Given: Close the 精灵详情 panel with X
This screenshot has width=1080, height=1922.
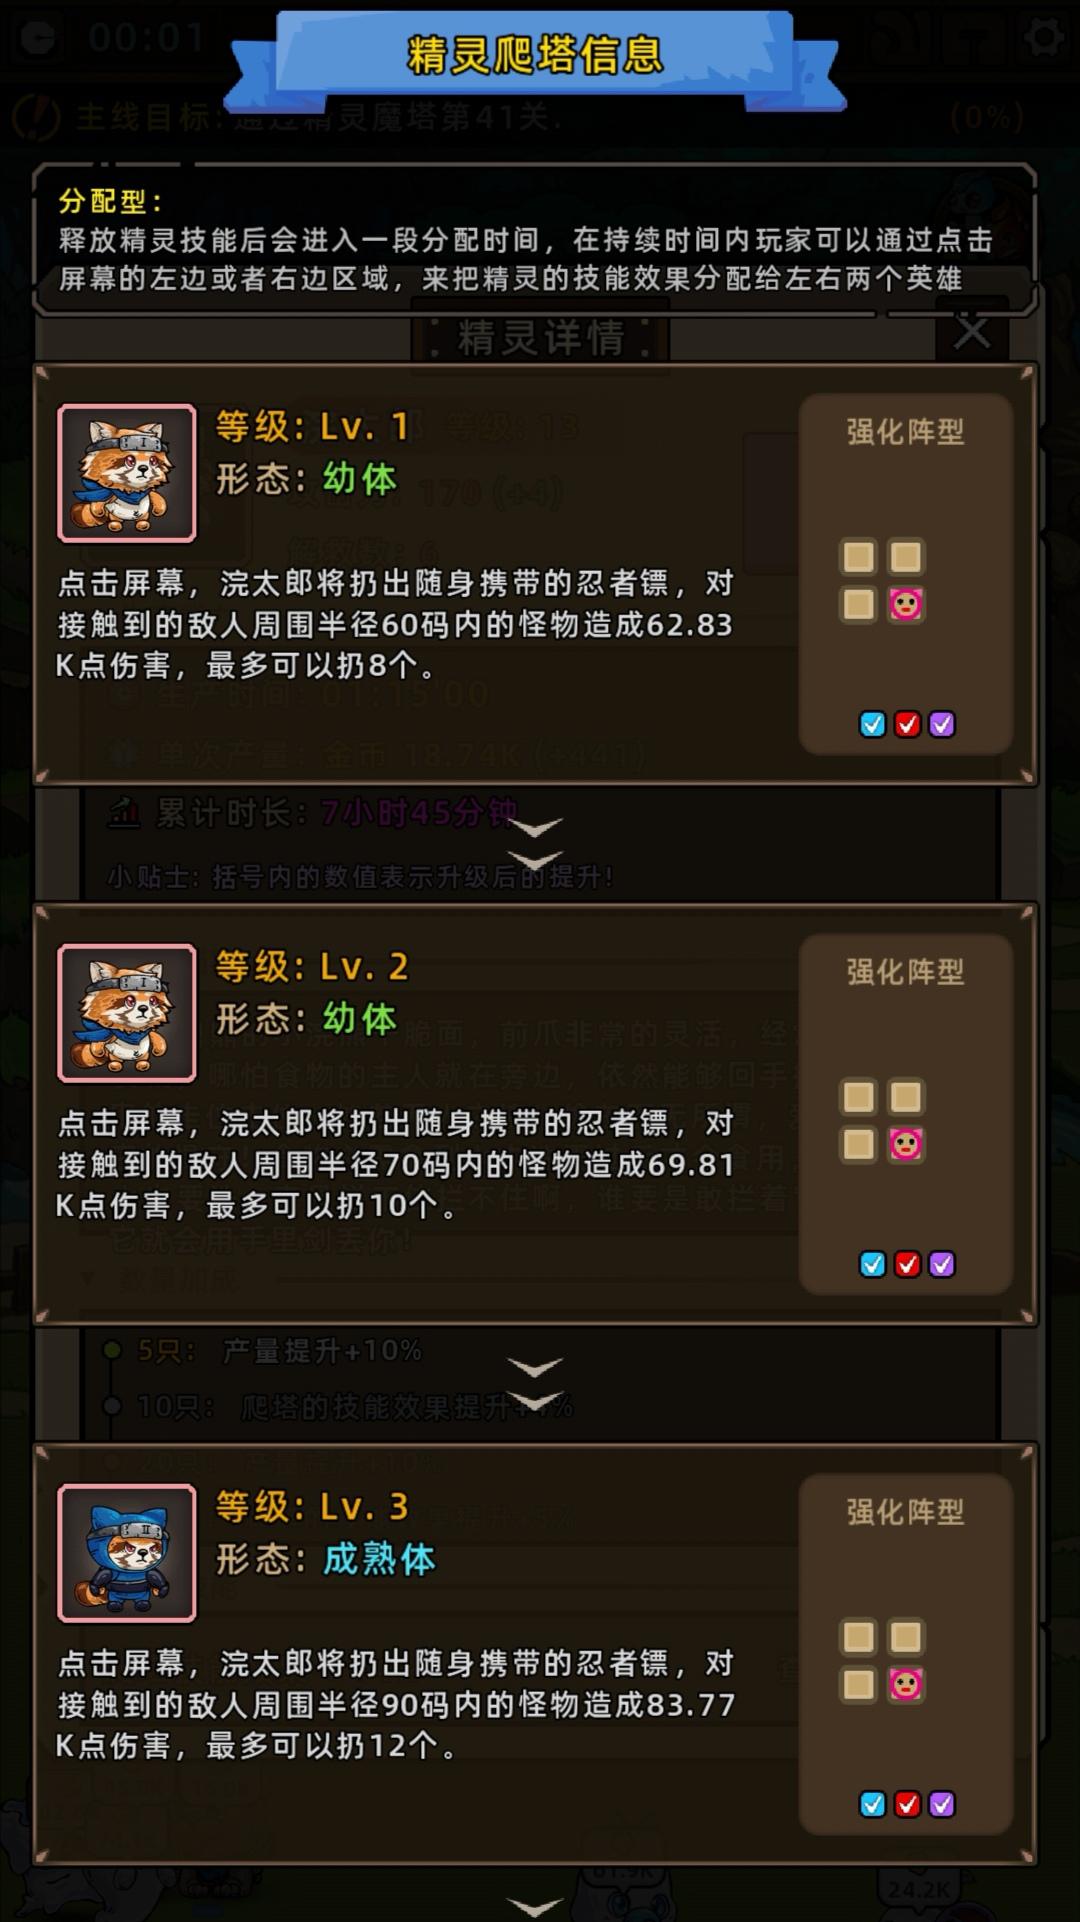Looking at the screenshot, I should point(972,332).
